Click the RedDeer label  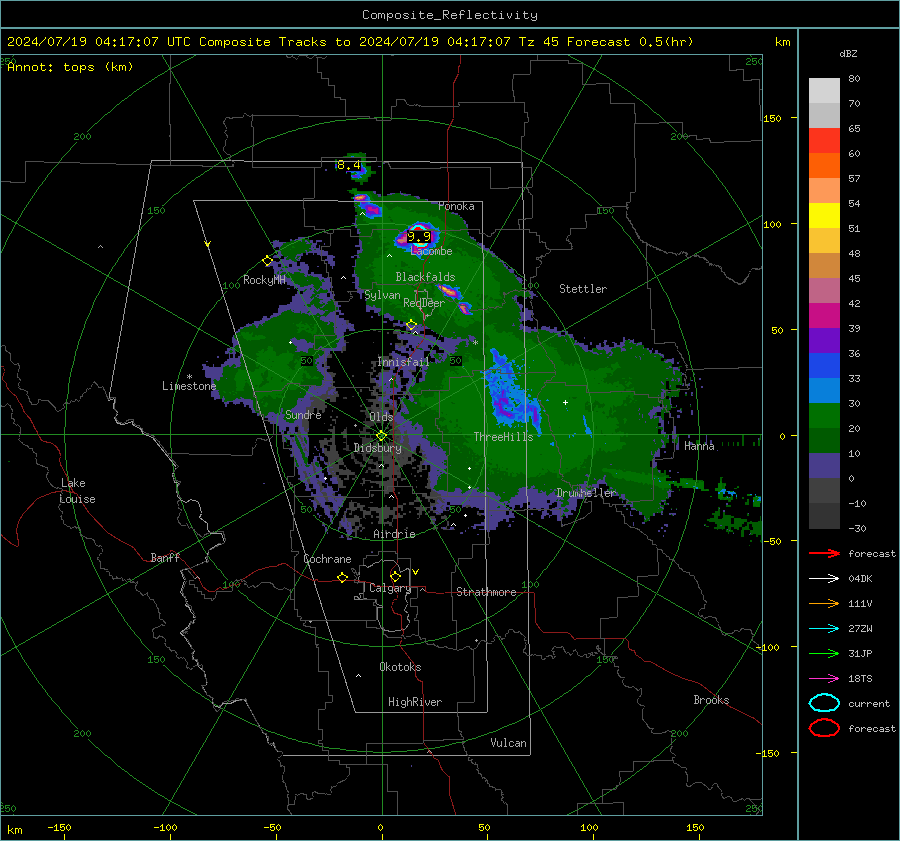424,303
